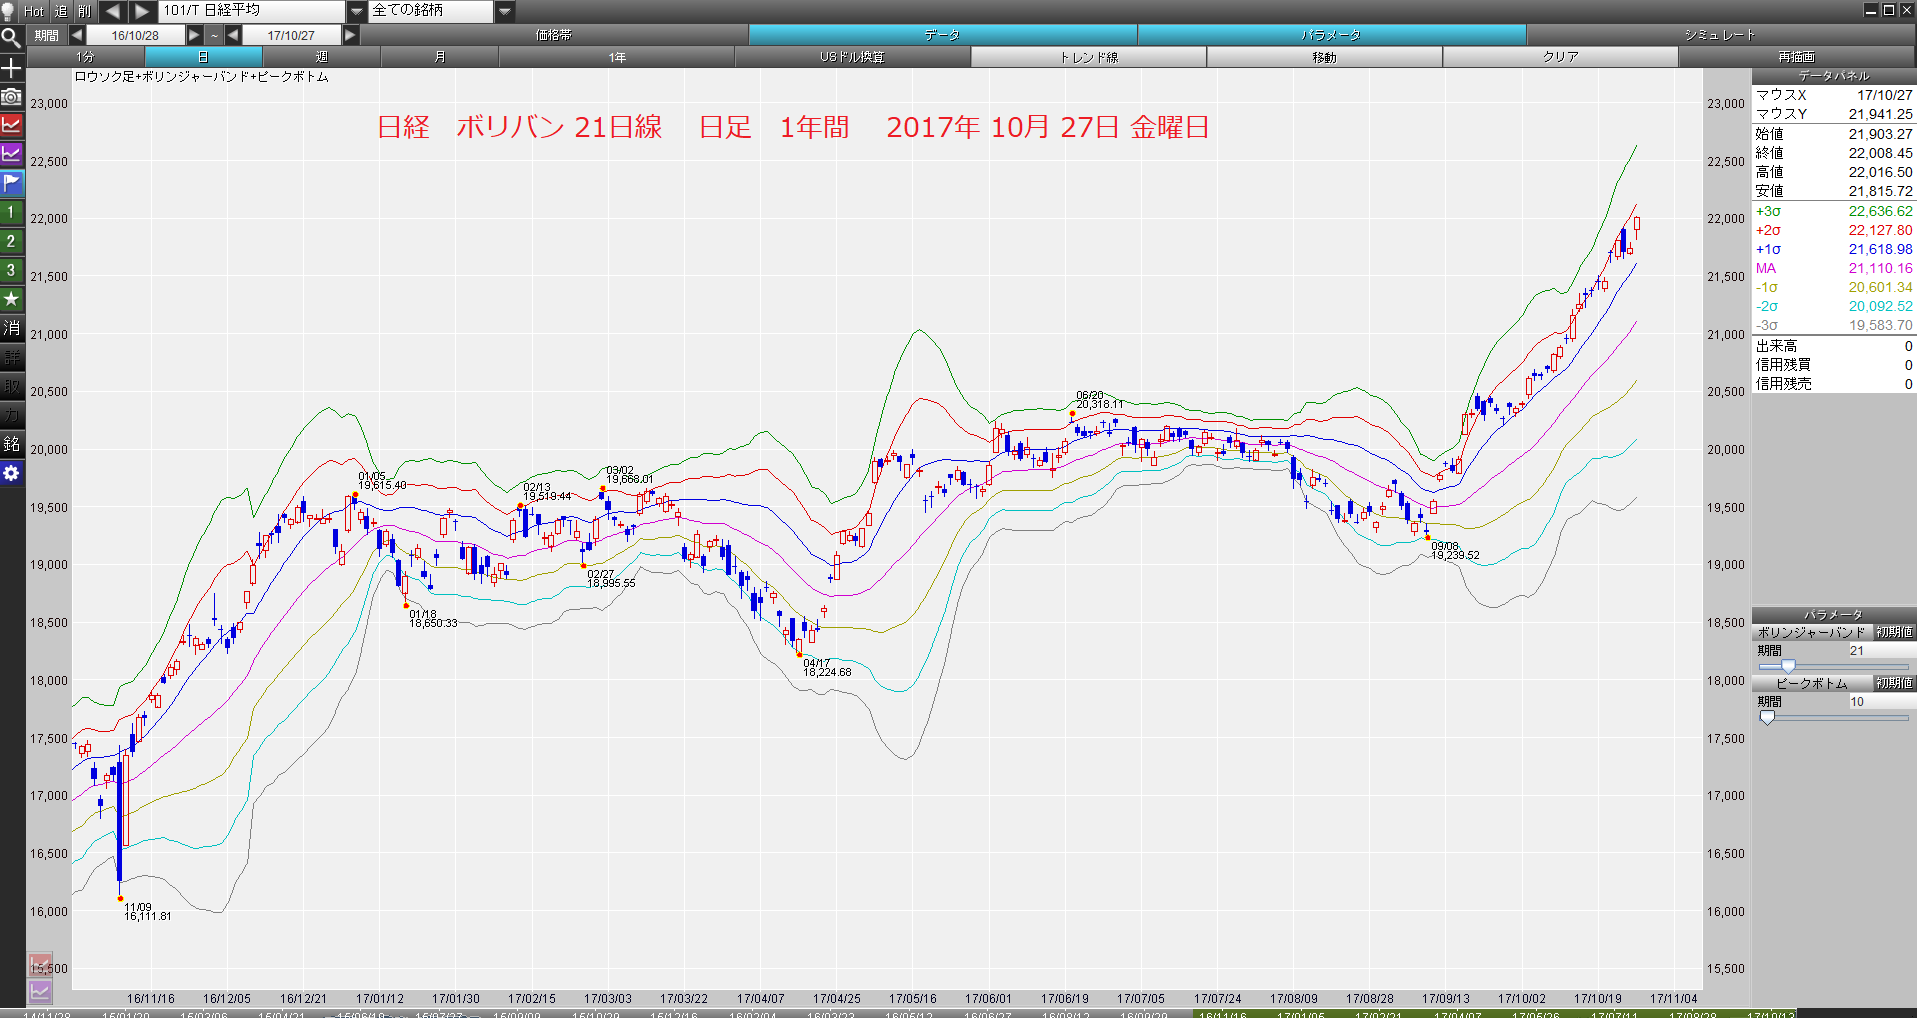The image size is (1917, 1018).
Task: Expand the 全ての銘柄 filter dropdown
Action: 505,11
